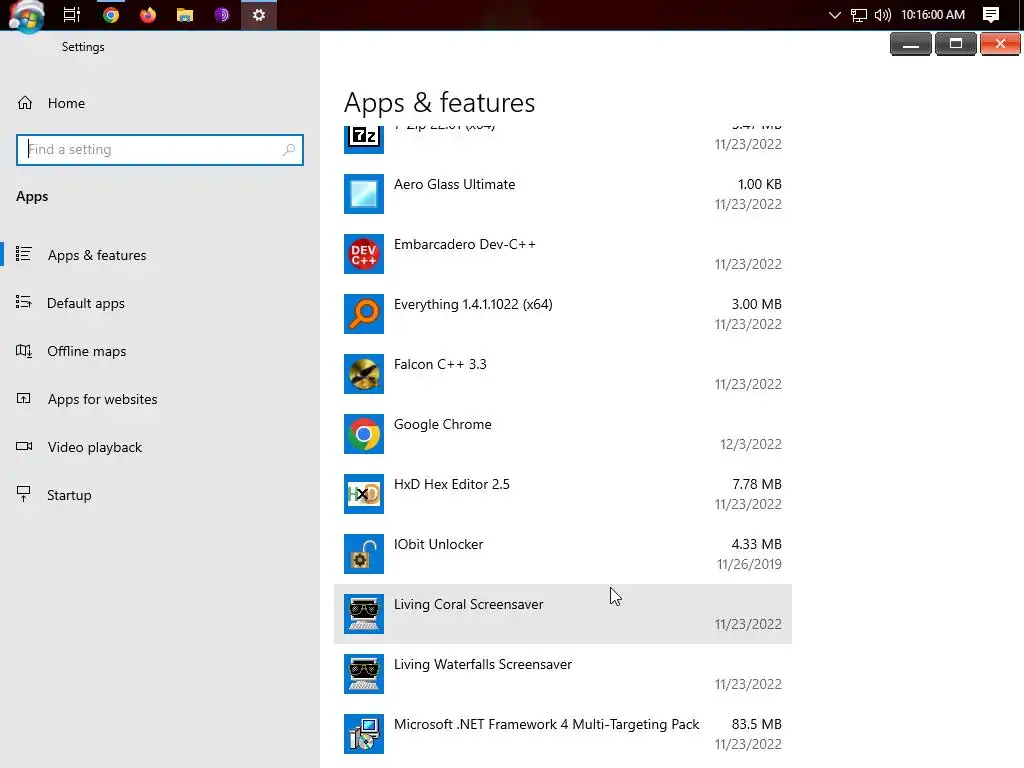Focus the Find a setting search box

tap(160, 150)
